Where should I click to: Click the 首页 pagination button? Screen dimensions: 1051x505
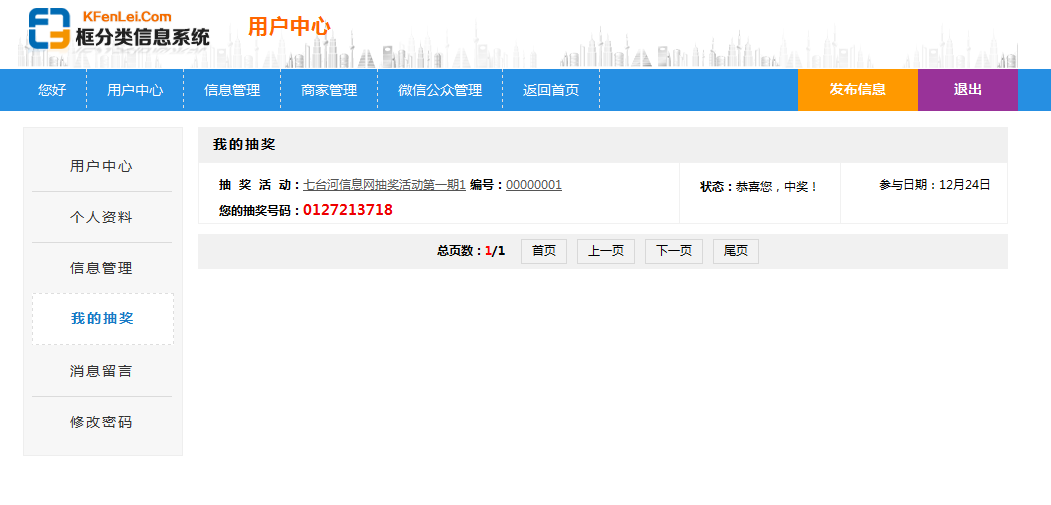click(x=544, y=251)
